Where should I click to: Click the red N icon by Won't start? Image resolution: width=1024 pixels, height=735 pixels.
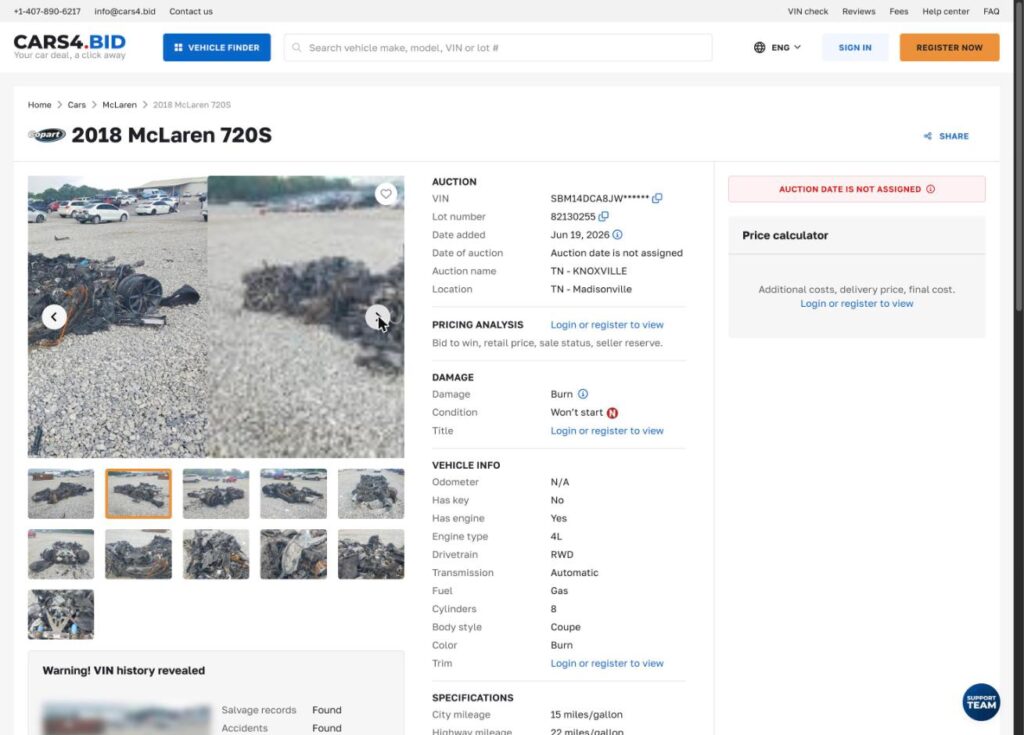[612, 413]
